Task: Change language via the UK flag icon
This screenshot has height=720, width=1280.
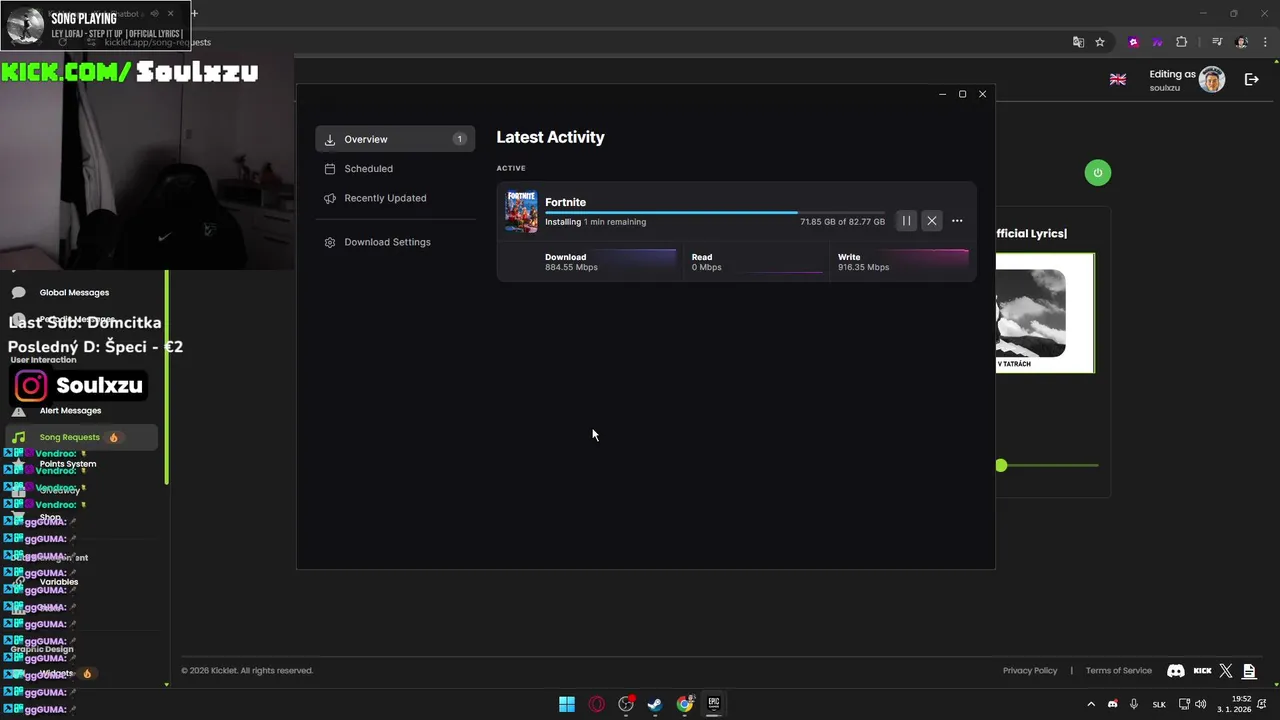Action: [1117, 80]
